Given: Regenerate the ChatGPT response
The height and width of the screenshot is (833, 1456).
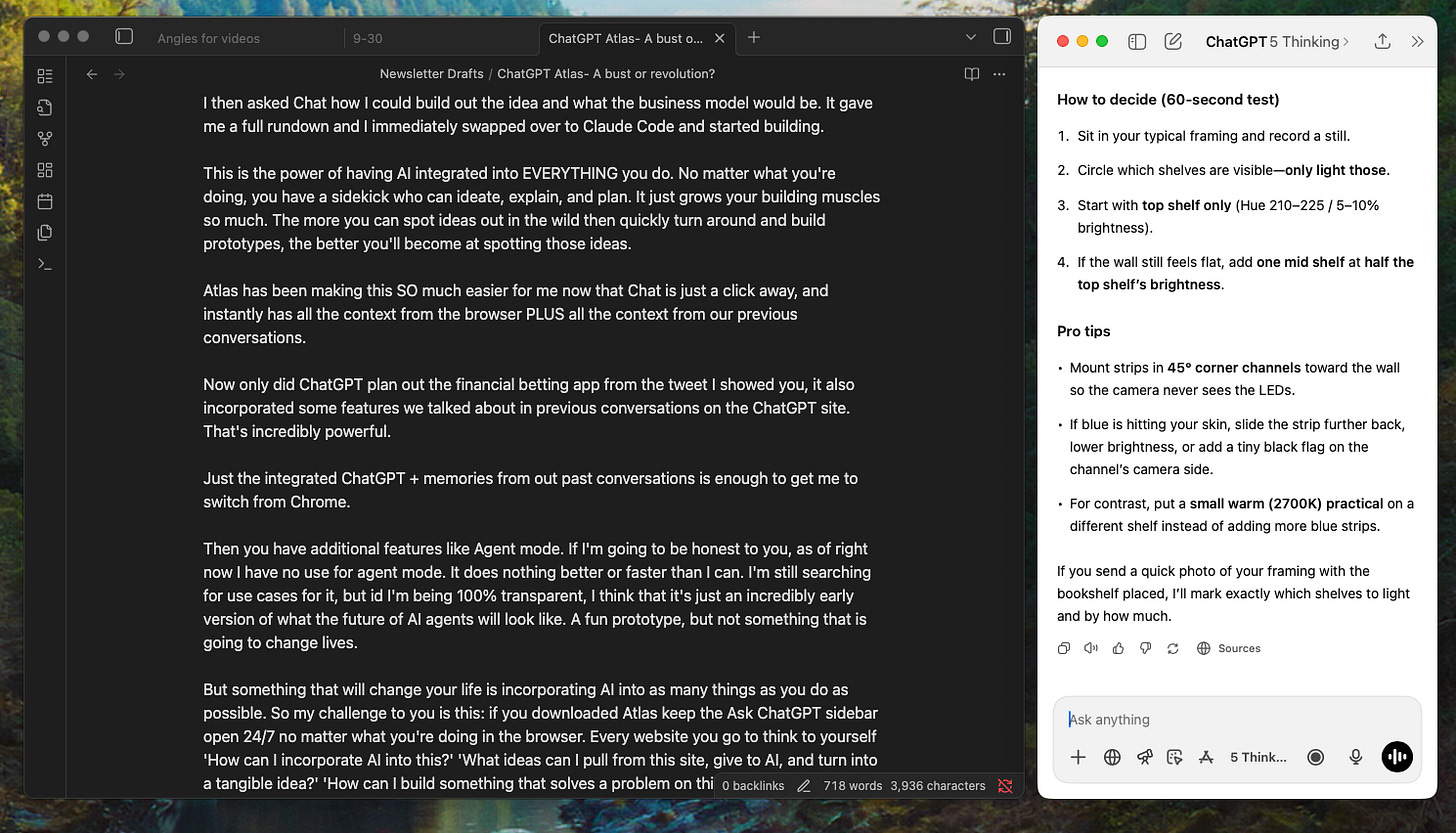Looking at the screenshot, I should pyautogui.click(x=1172, y=648).
